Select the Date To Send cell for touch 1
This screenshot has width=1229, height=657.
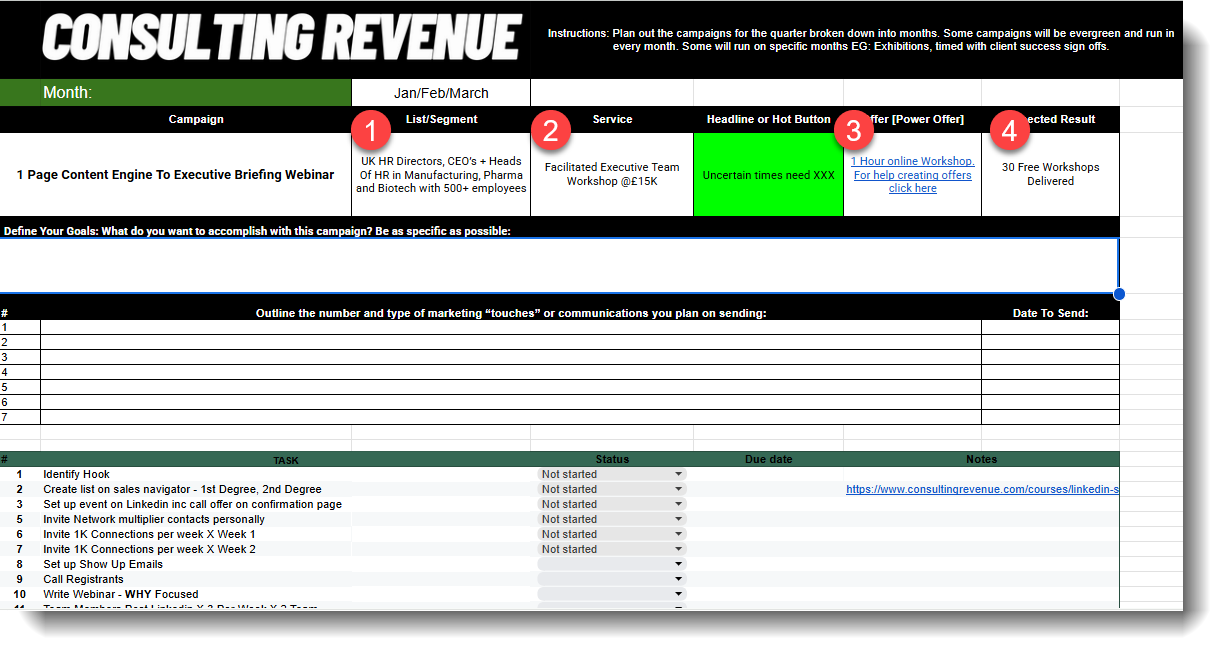click(x=1050, y=327)
